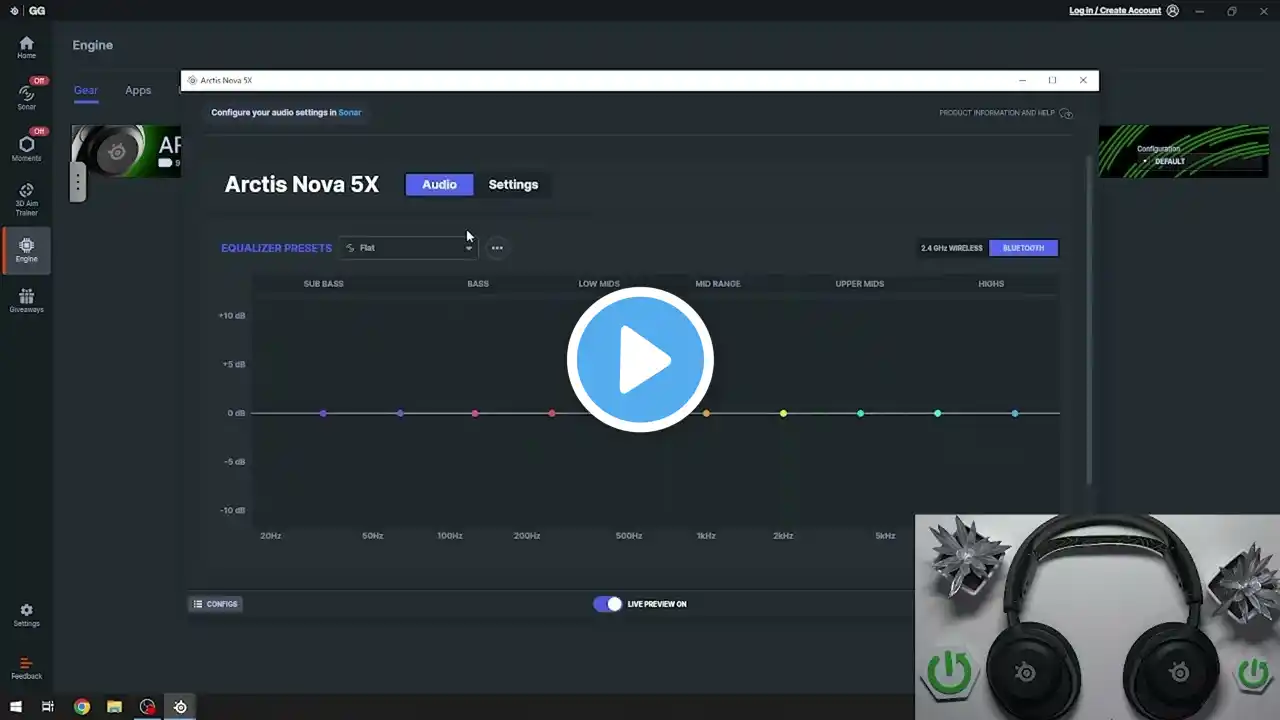Open Sonar in the GG sidebar

click(26, 96)
